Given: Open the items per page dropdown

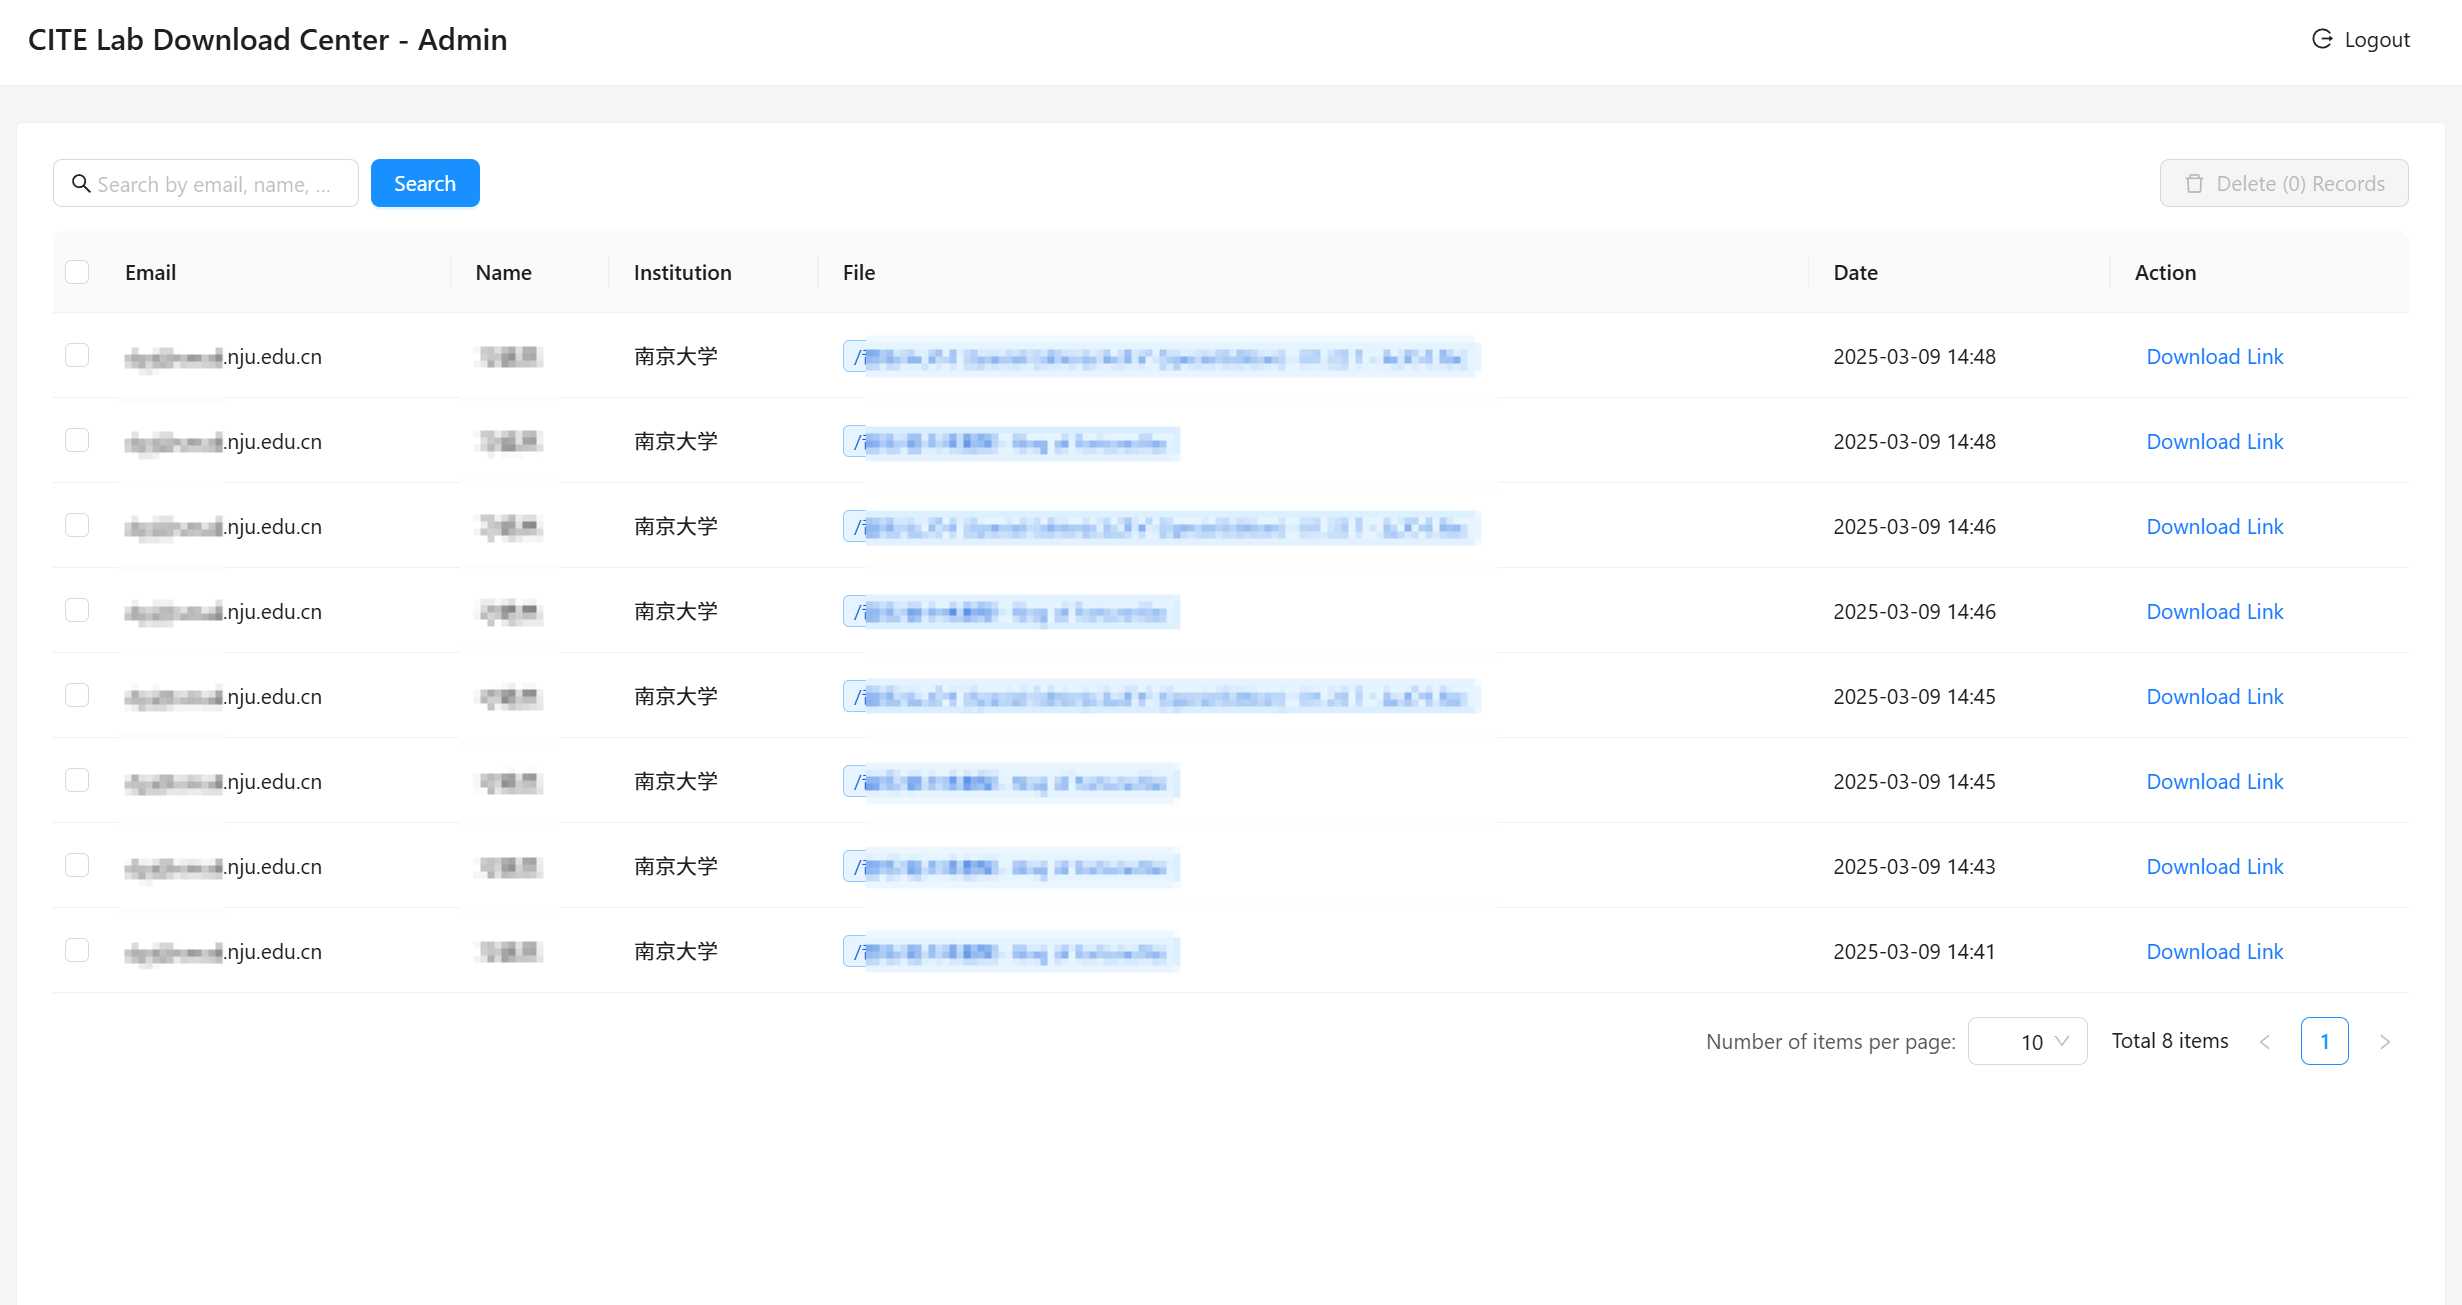Looking at the screenshot, I should 2027,1042.
